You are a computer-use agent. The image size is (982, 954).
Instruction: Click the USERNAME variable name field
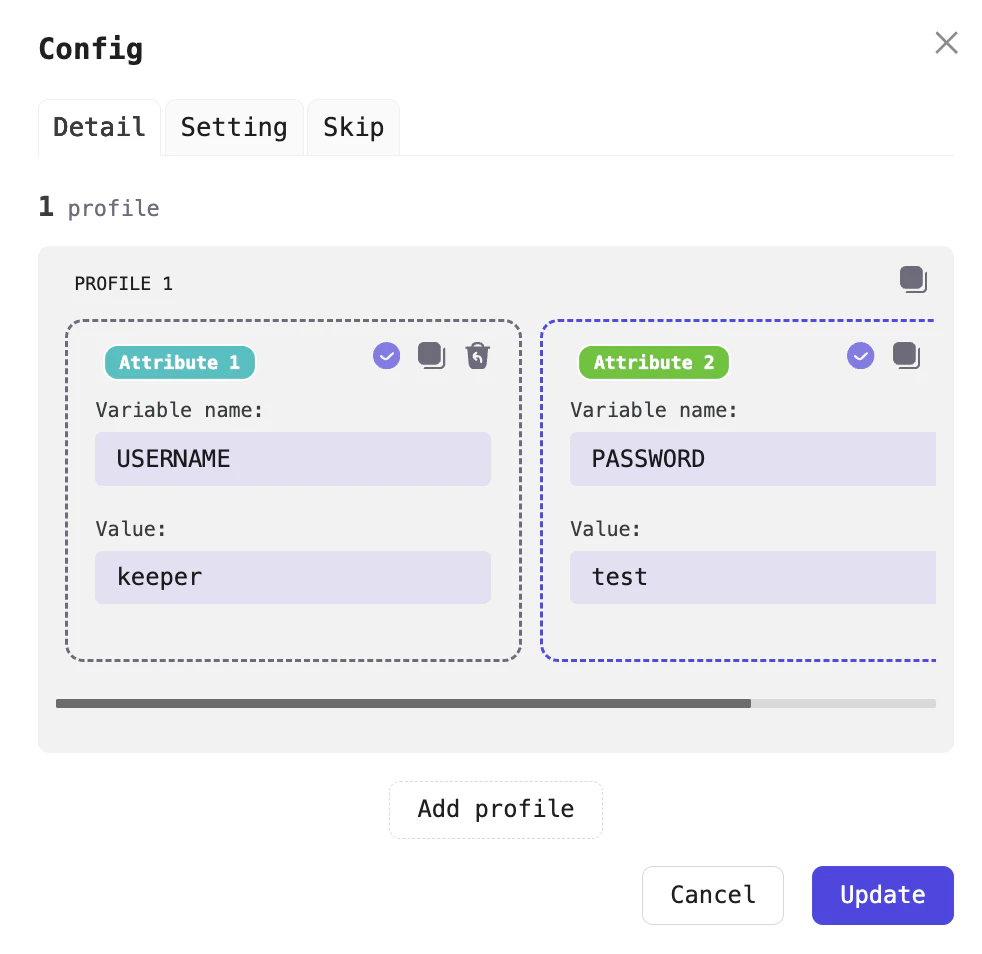(x=292, y=459)
